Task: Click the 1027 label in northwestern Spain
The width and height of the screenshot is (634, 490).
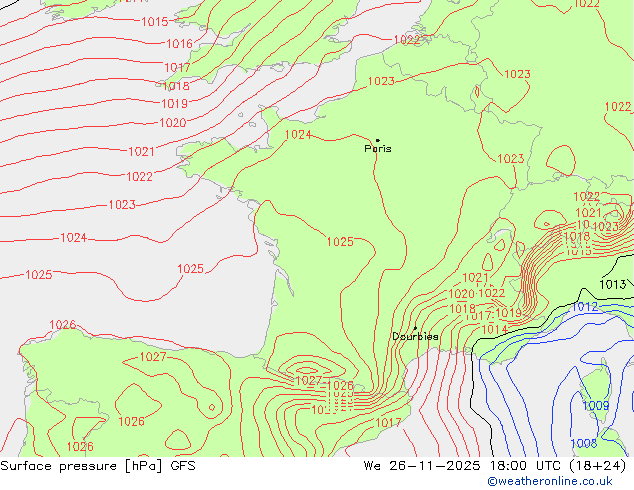Action: coord(153,357)
